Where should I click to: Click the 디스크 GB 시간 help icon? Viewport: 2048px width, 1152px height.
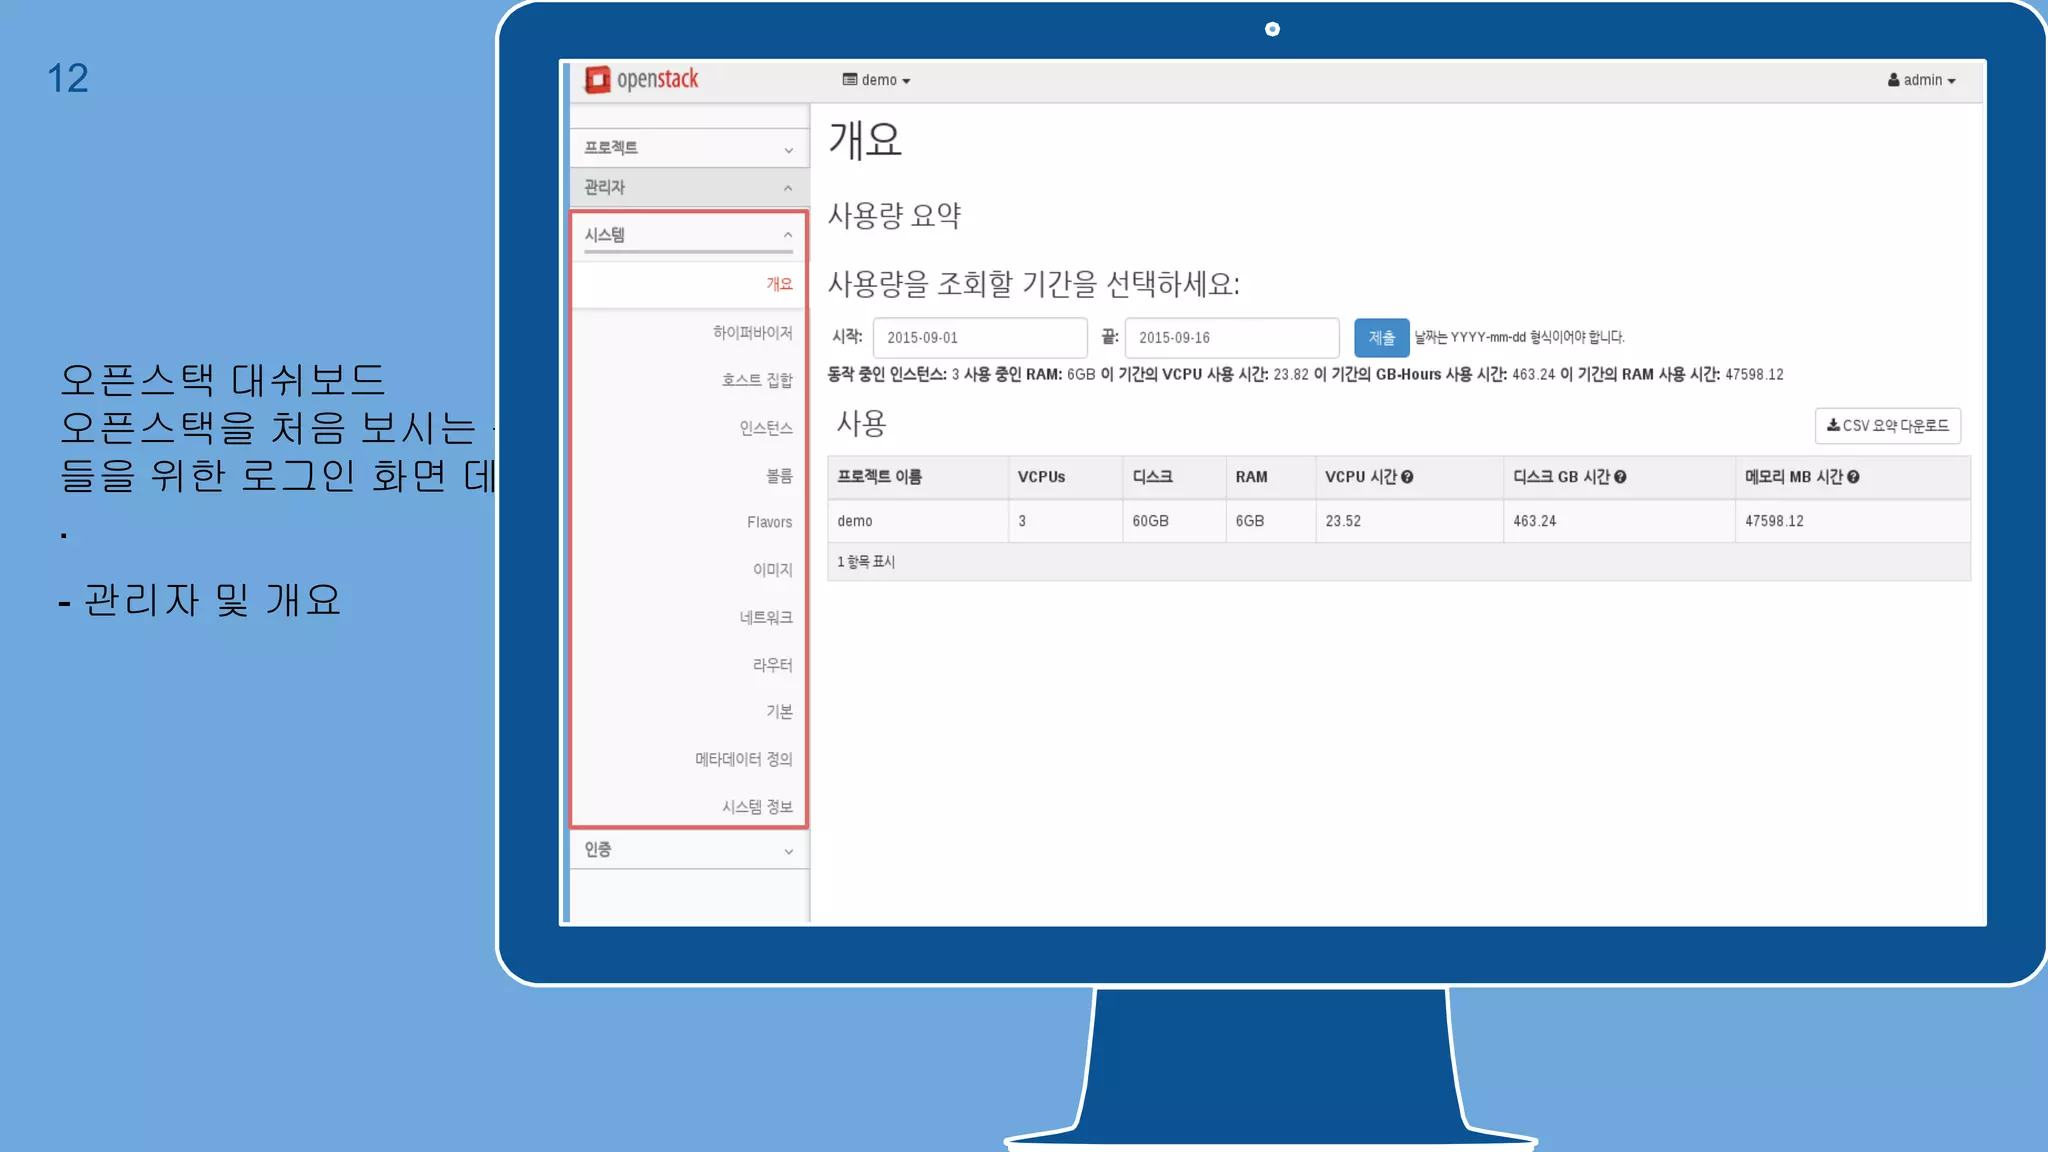[1620, 477]
